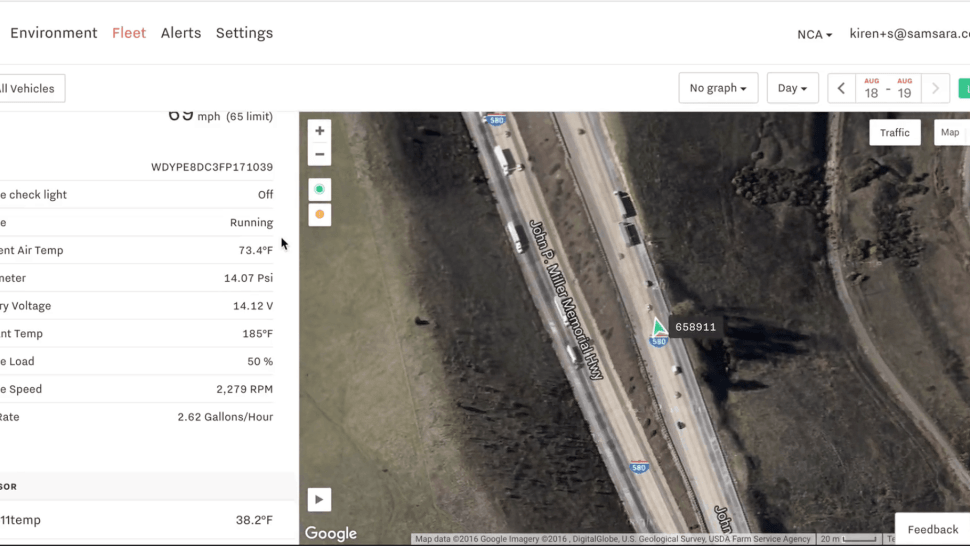Select the VIN WDYPE8DC3FP171039 text
This screenshot has width=970, height=546.
[x=212, y=167]
